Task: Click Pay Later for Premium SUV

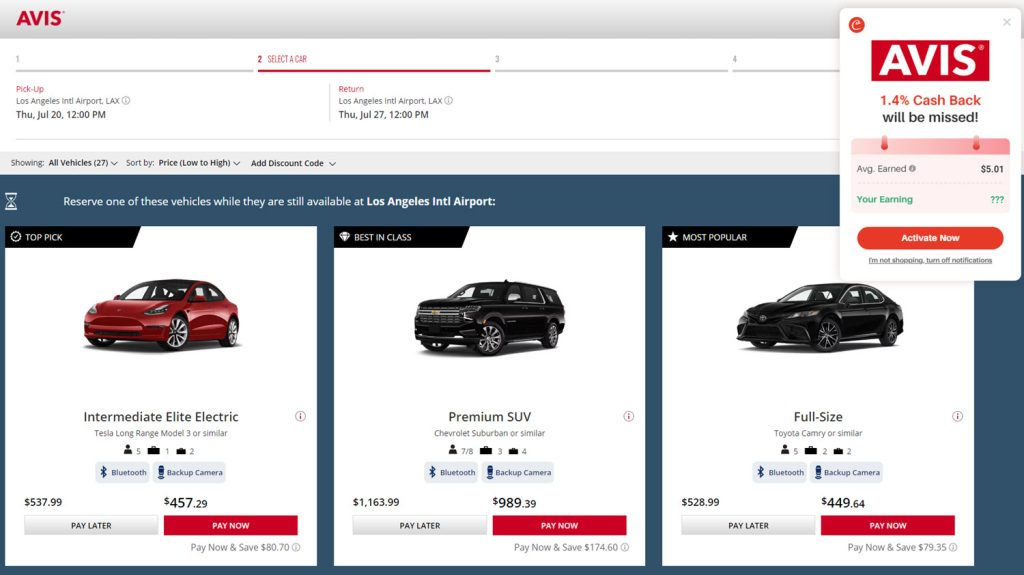Action: pos(420,525)
